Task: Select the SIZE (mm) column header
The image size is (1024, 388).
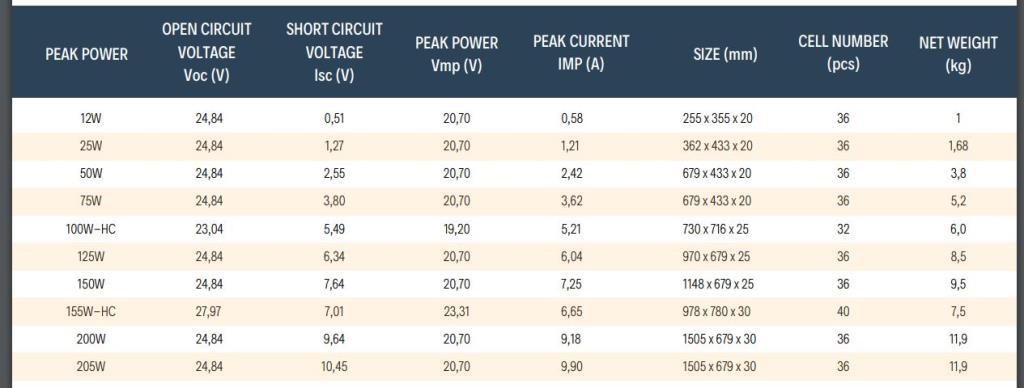Action: pyautogui.click(x=725, y=54)
